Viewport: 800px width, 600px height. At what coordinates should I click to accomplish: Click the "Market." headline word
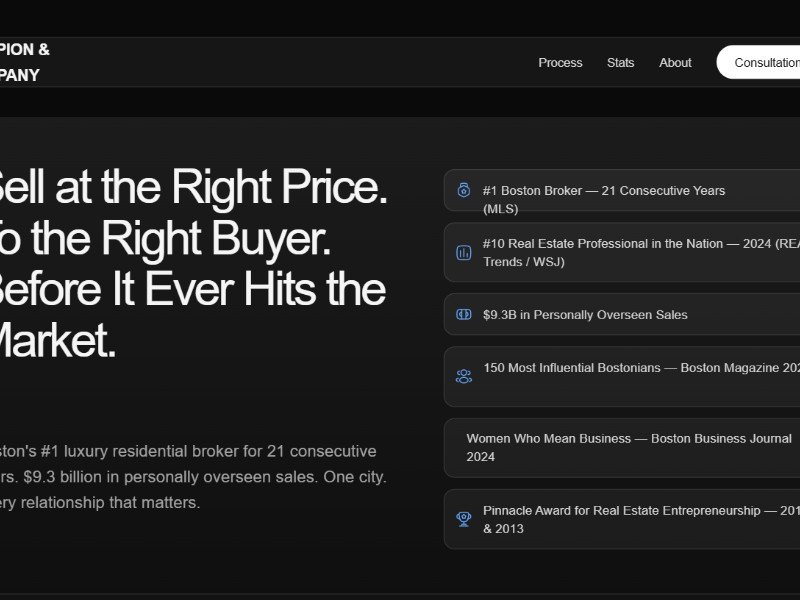(58, 341)
